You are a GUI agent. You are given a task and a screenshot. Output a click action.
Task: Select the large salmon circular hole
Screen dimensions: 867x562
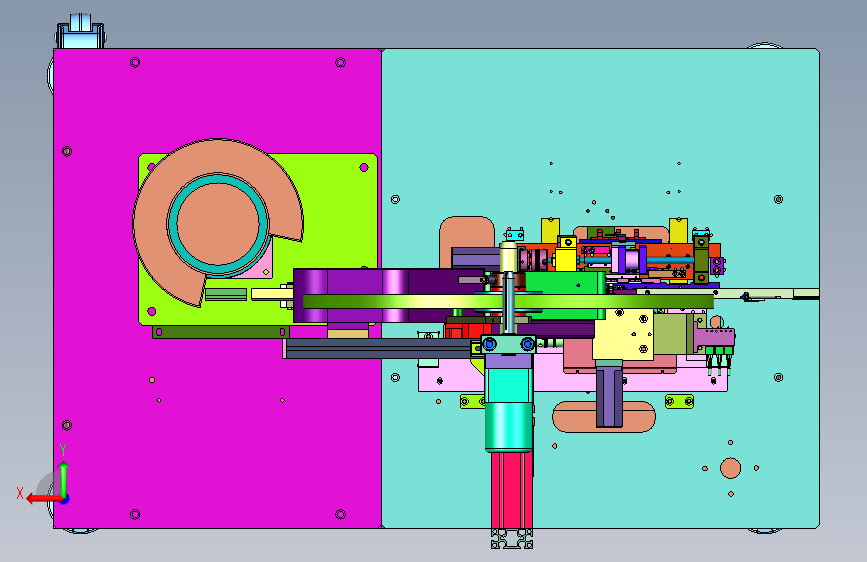(x=730, y=468)
